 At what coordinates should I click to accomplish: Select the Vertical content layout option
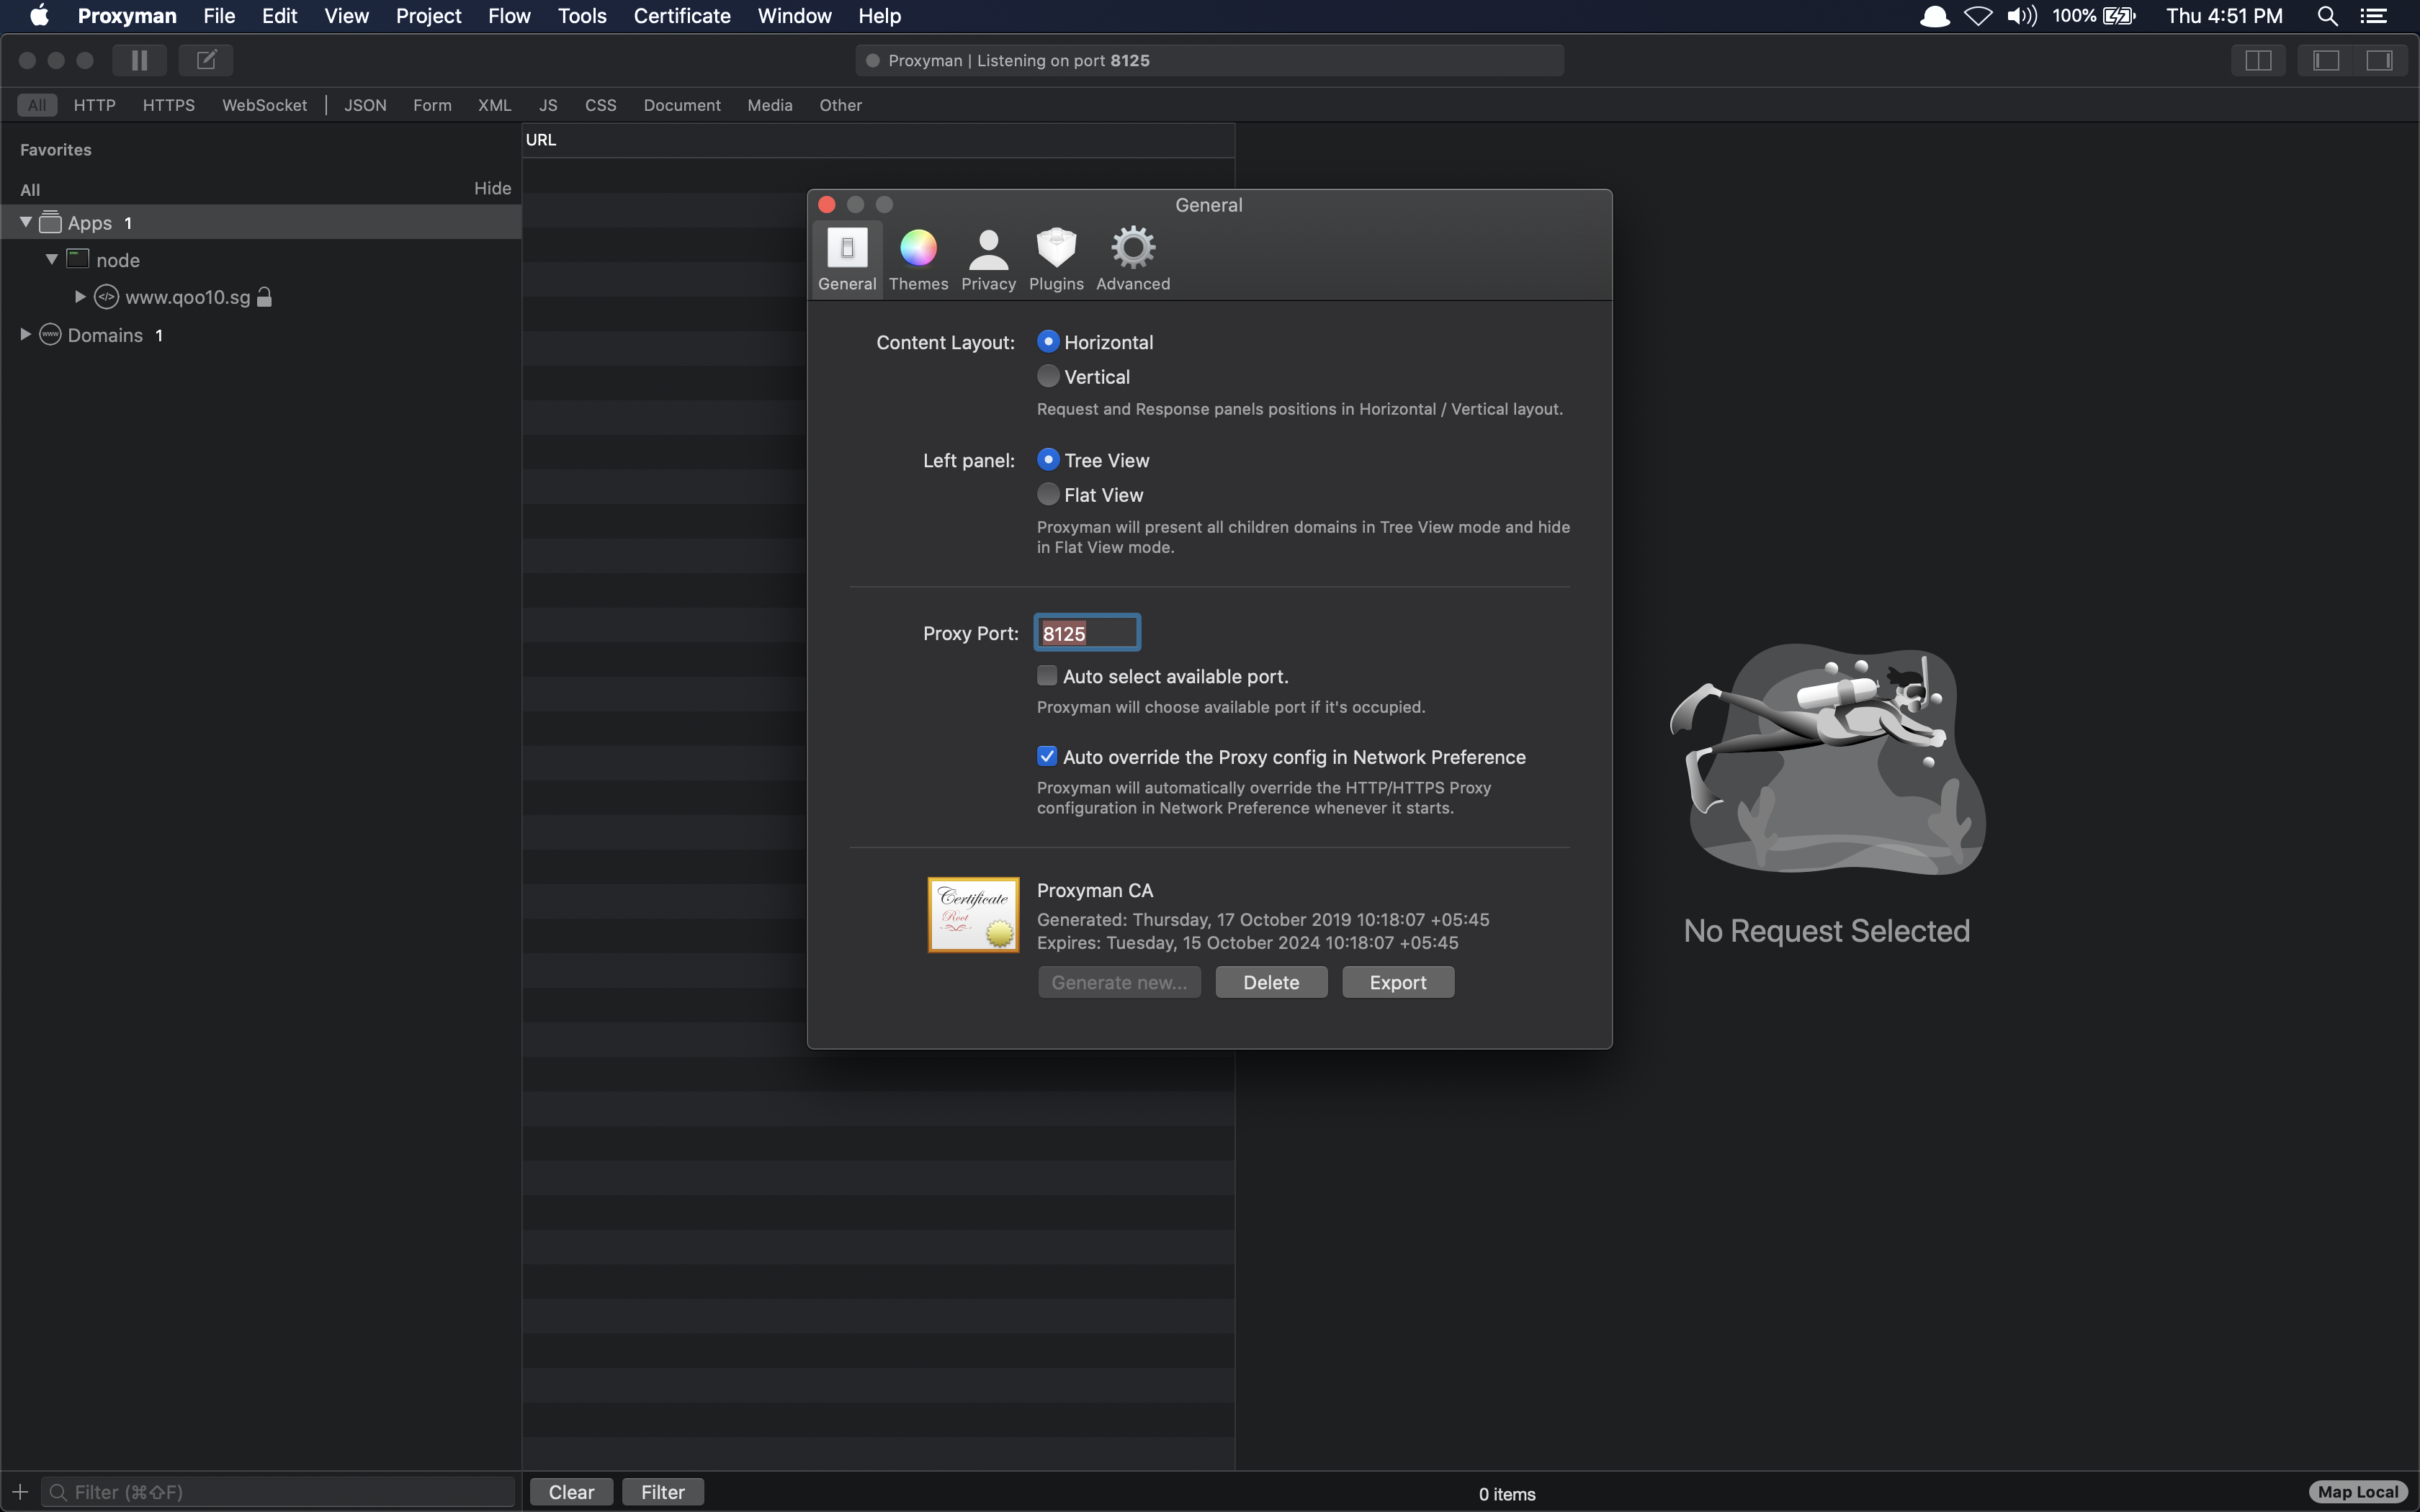click(1048, 377)
